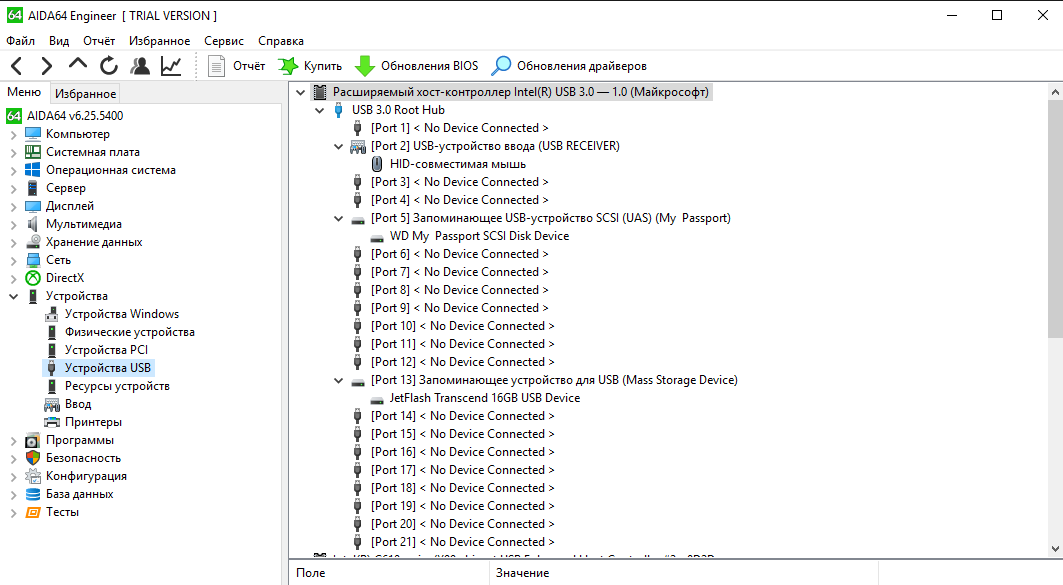Image resolution: width=1063 pixels, height=585 pixels.
Task: Select Устройства Windows in the tree
Action: coord(122,314)
